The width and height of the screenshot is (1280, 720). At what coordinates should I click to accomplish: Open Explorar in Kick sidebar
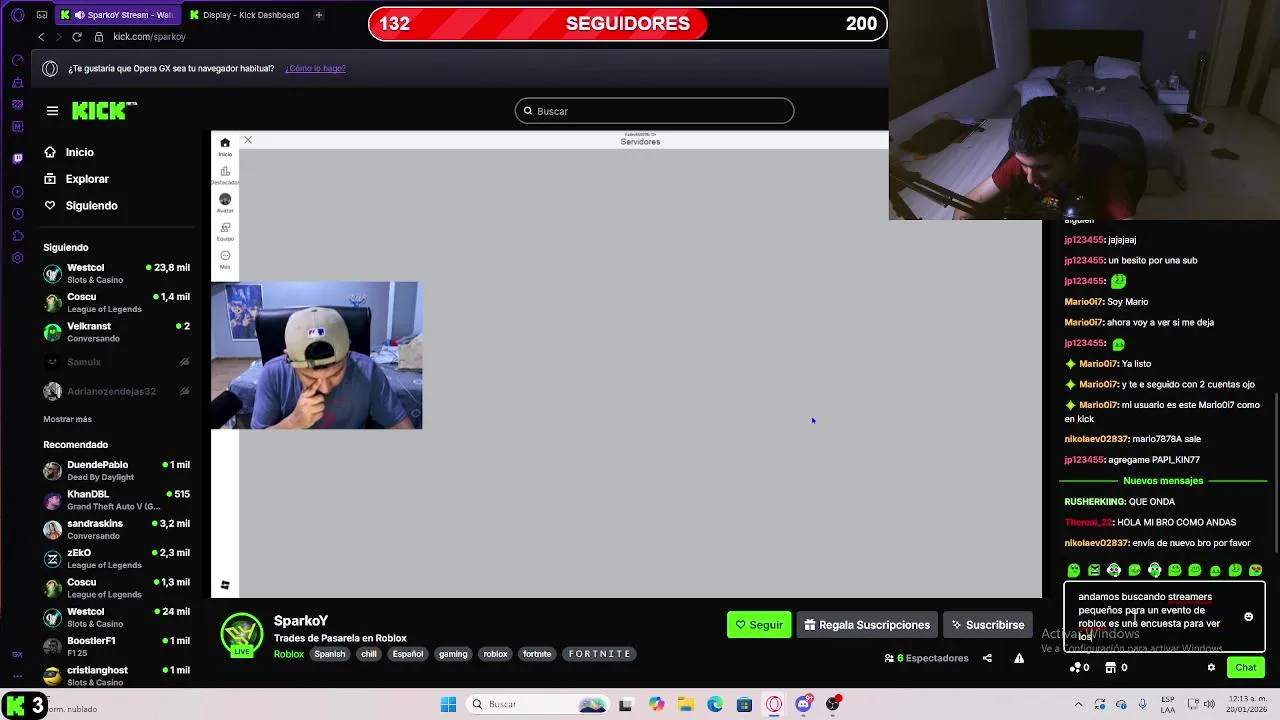click(76, 179)
